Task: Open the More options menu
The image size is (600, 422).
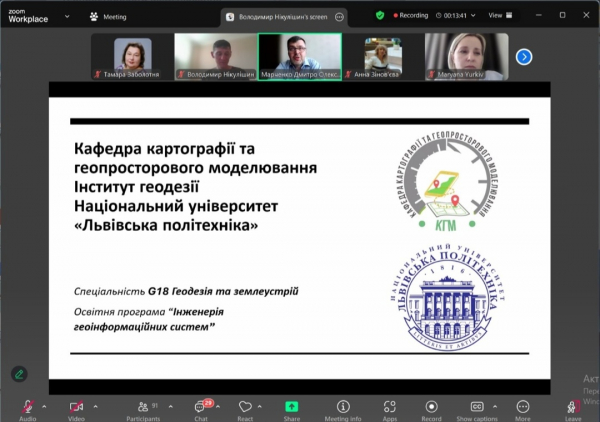Action: [x=523, y=407]
